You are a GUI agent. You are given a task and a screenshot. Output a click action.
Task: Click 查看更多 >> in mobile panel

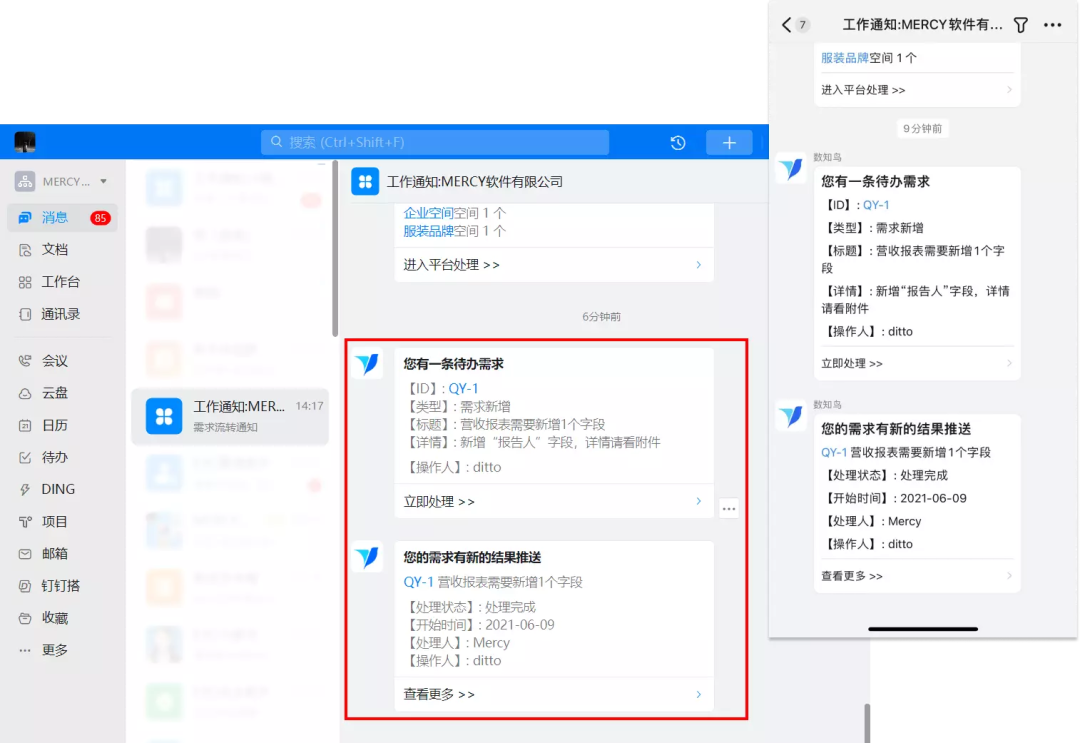tap(852, 576)
